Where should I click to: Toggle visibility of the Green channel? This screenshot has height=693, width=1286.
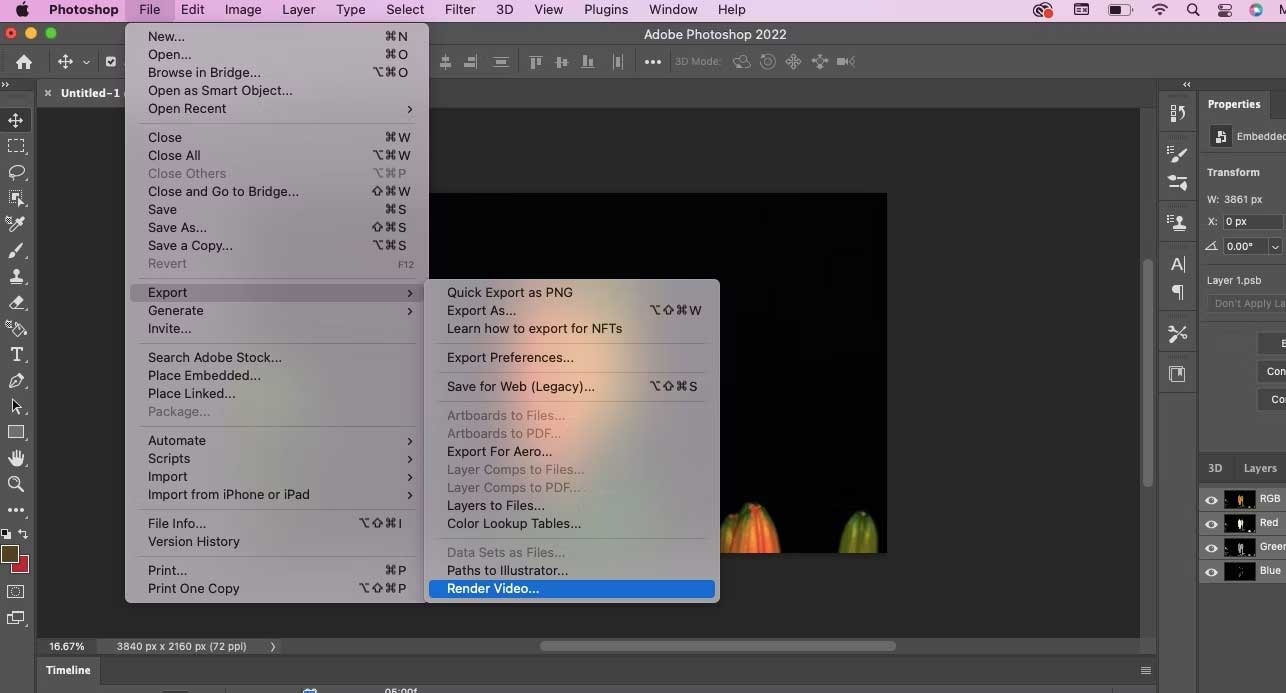tap(1211, 547)
